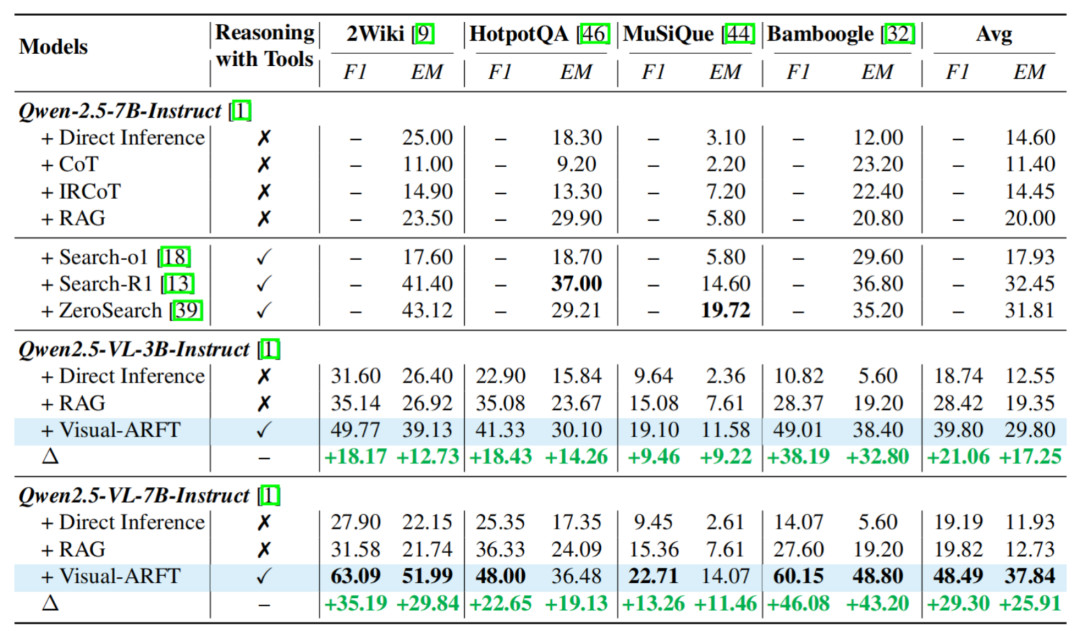1080x631 pixels.
Task: Select the bold 37.00 HotpotQA EM value
Action: pos(576,284)
